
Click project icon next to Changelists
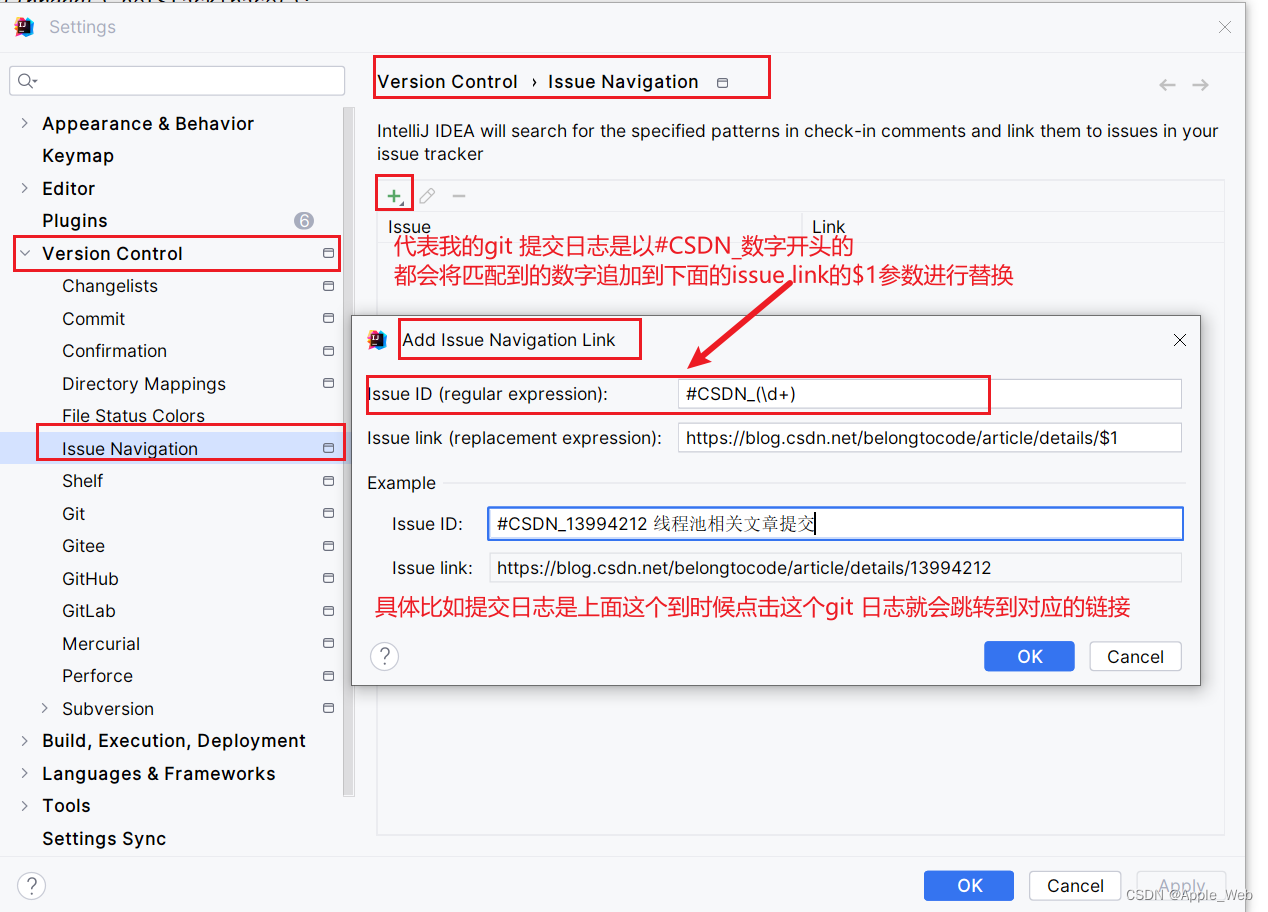coord(328,286)
